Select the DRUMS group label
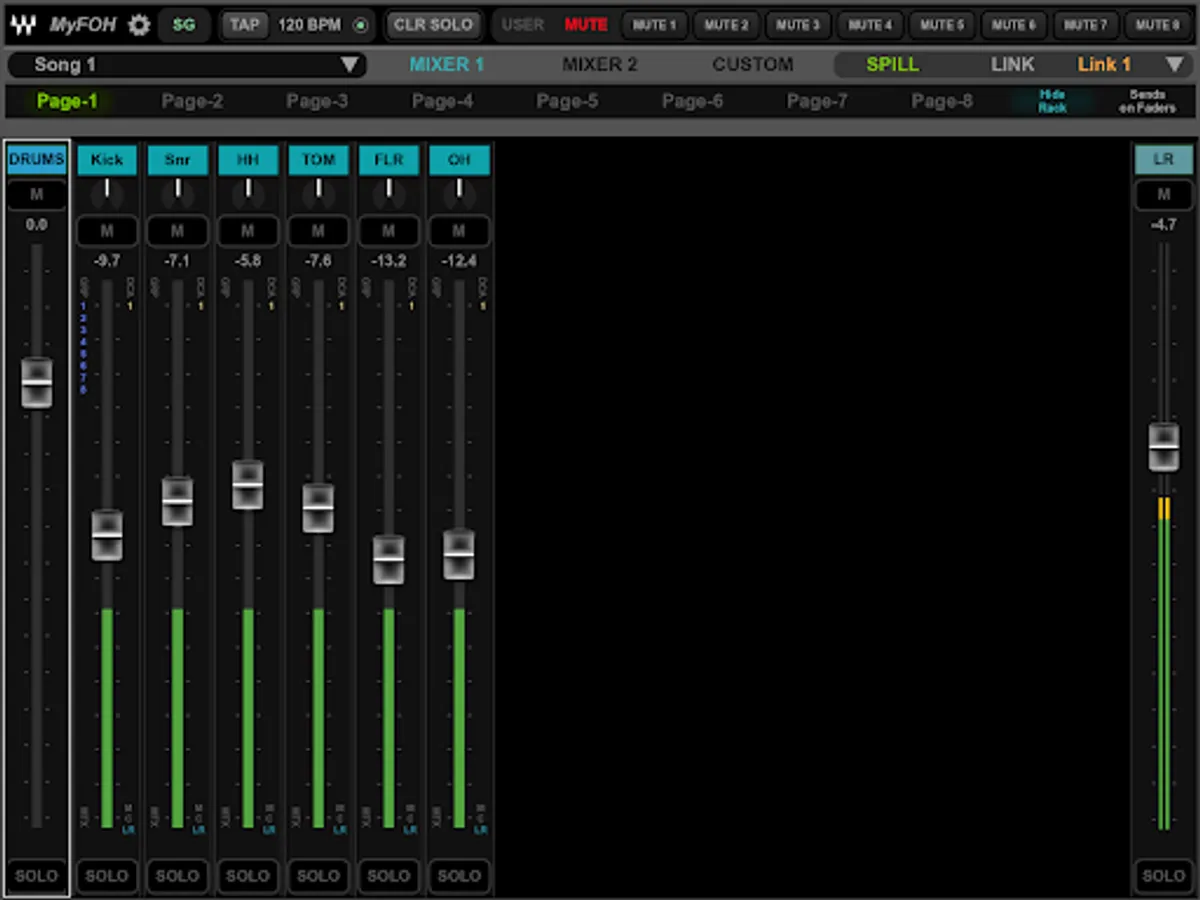 click(37, 160)
